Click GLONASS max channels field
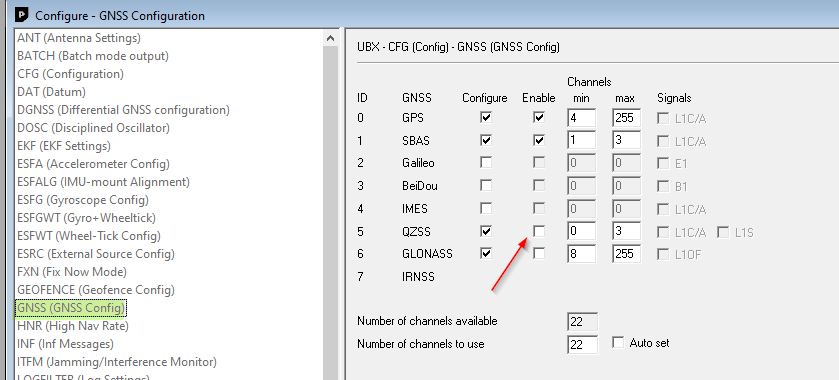 626,254
